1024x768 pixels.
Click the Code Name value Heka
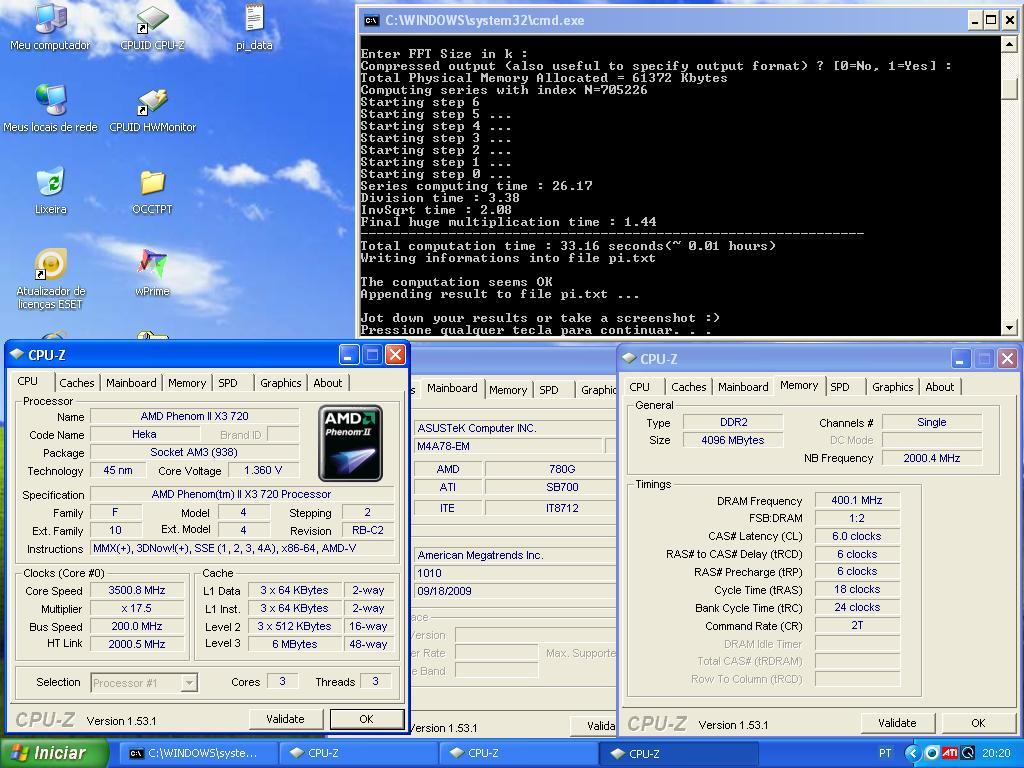(x=144, y=434)
